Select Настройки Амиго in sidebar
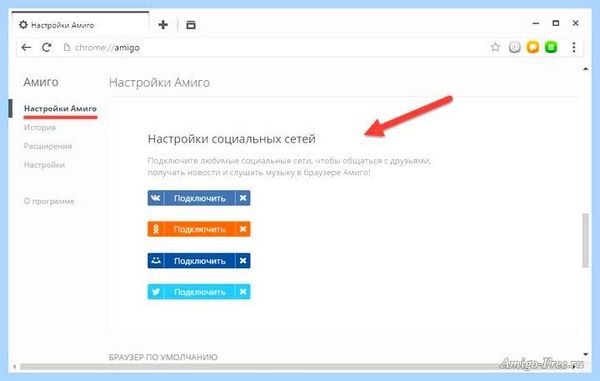Screen dimensions: 600x381 coord(60,109)
